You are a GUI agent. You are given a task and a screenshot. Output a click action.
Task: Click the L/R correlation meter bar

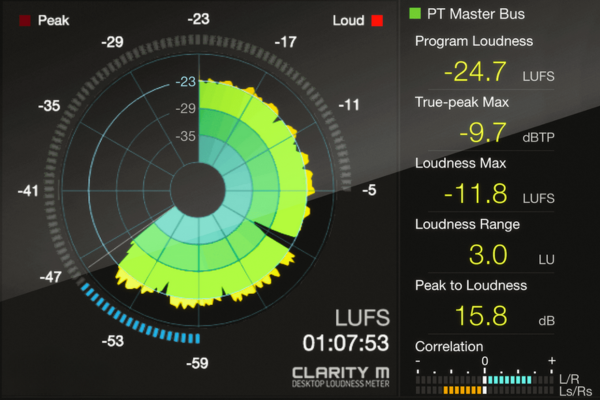pyautogui.click(x=485, y=380)
